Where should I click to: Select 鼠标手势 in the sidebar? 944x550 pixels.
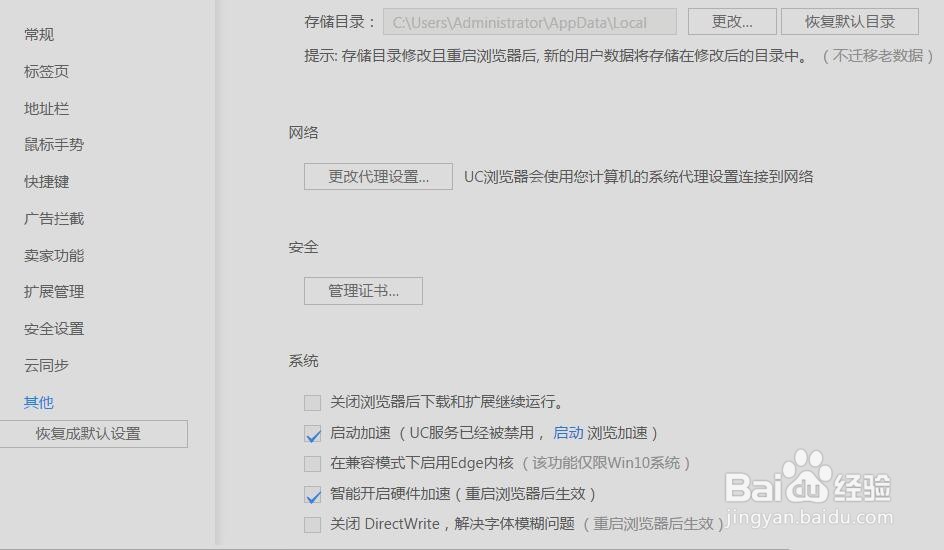[54, 145]
